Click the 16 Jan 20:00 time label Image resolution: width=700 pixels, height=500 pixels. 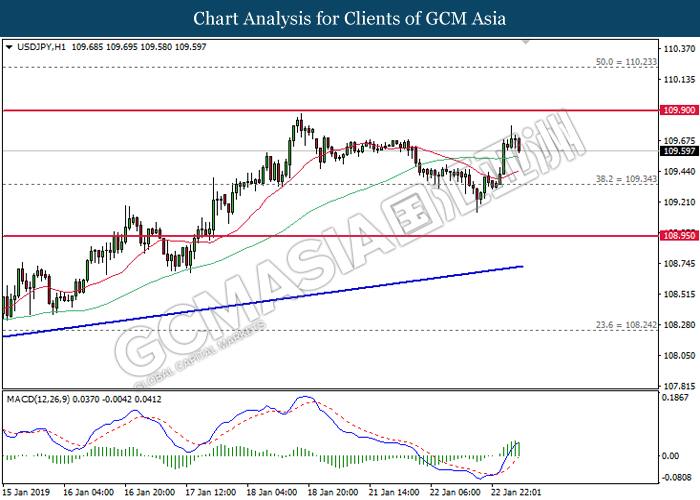tap(149, 492)
